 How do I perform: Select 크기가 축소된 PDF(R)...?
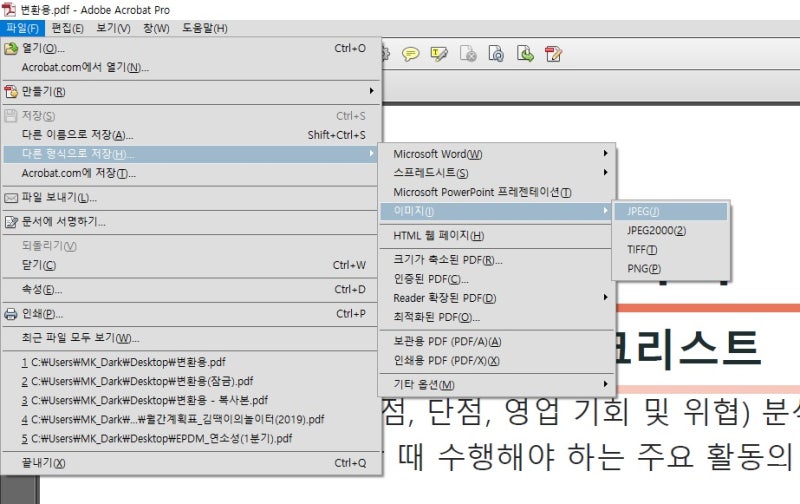(x=497, y=260)
